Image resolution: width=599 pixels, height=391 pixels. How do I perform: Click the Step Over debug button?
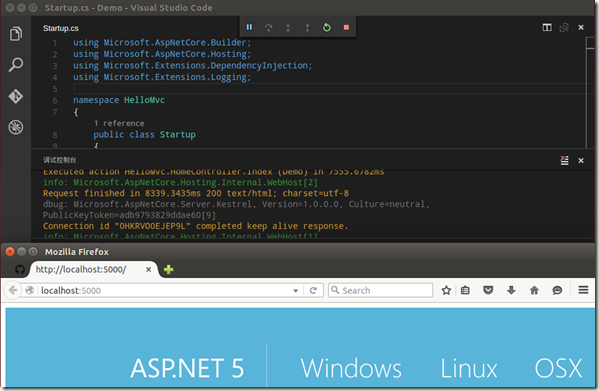click(269, 27)
